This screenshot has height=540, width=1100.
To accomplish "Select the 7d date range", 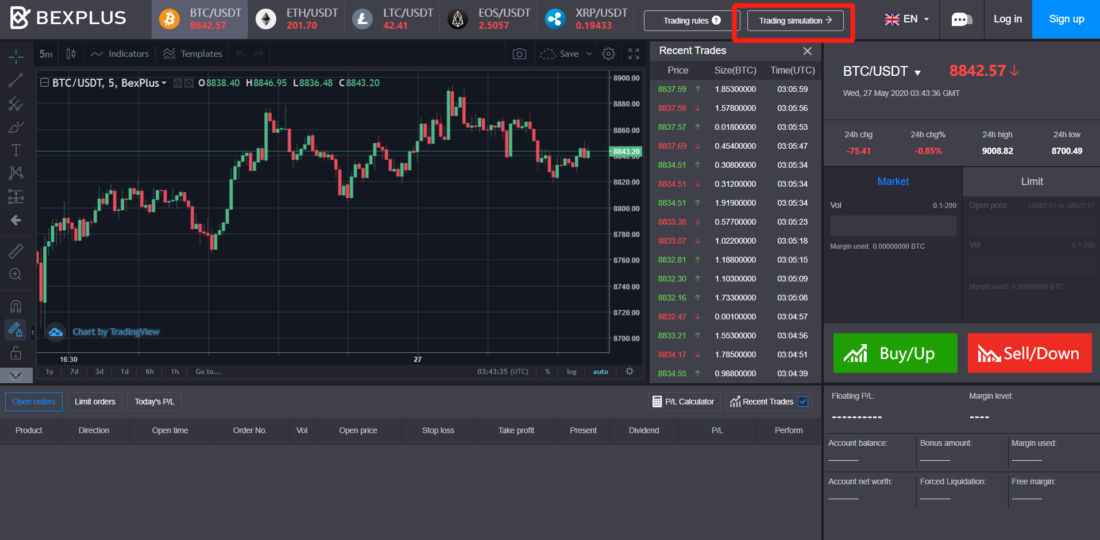I will (74, 372).
